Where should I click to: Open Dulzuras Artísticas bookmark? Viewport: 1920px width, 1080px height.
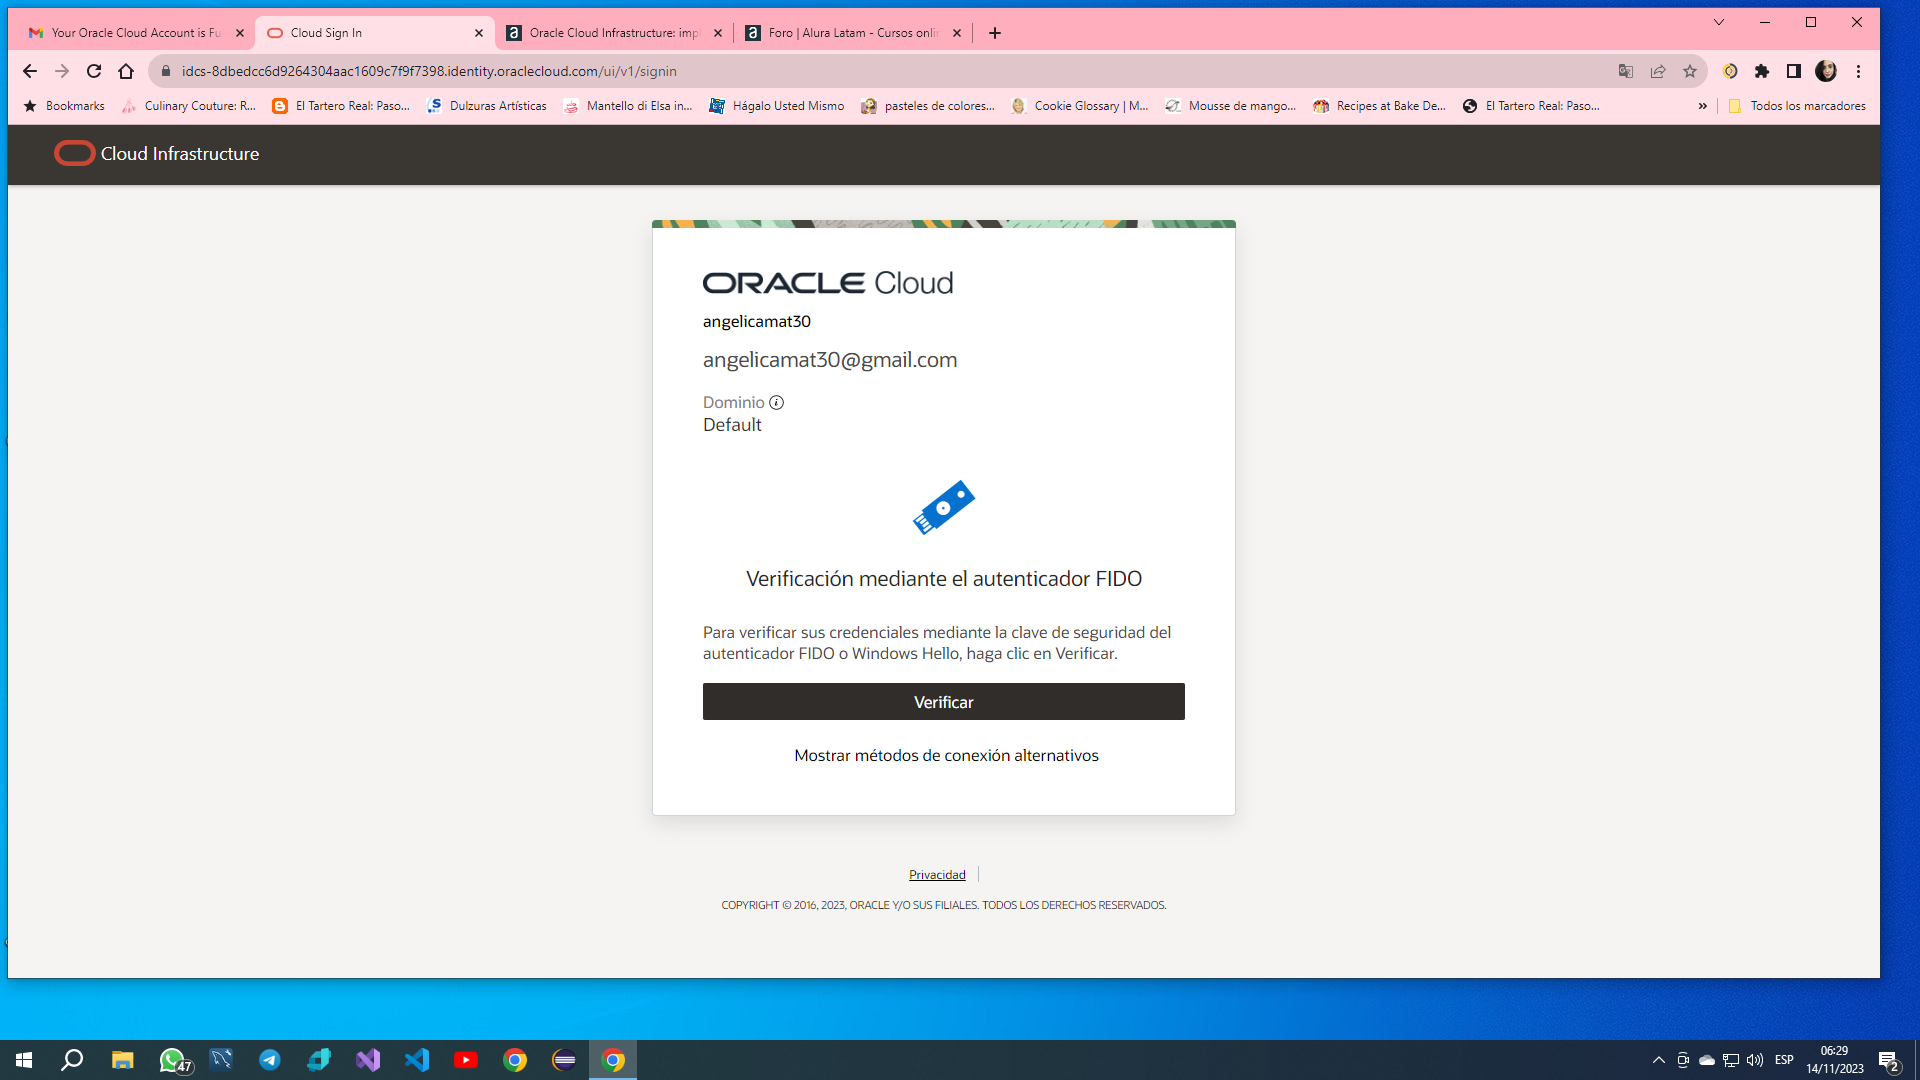(487, 106)
